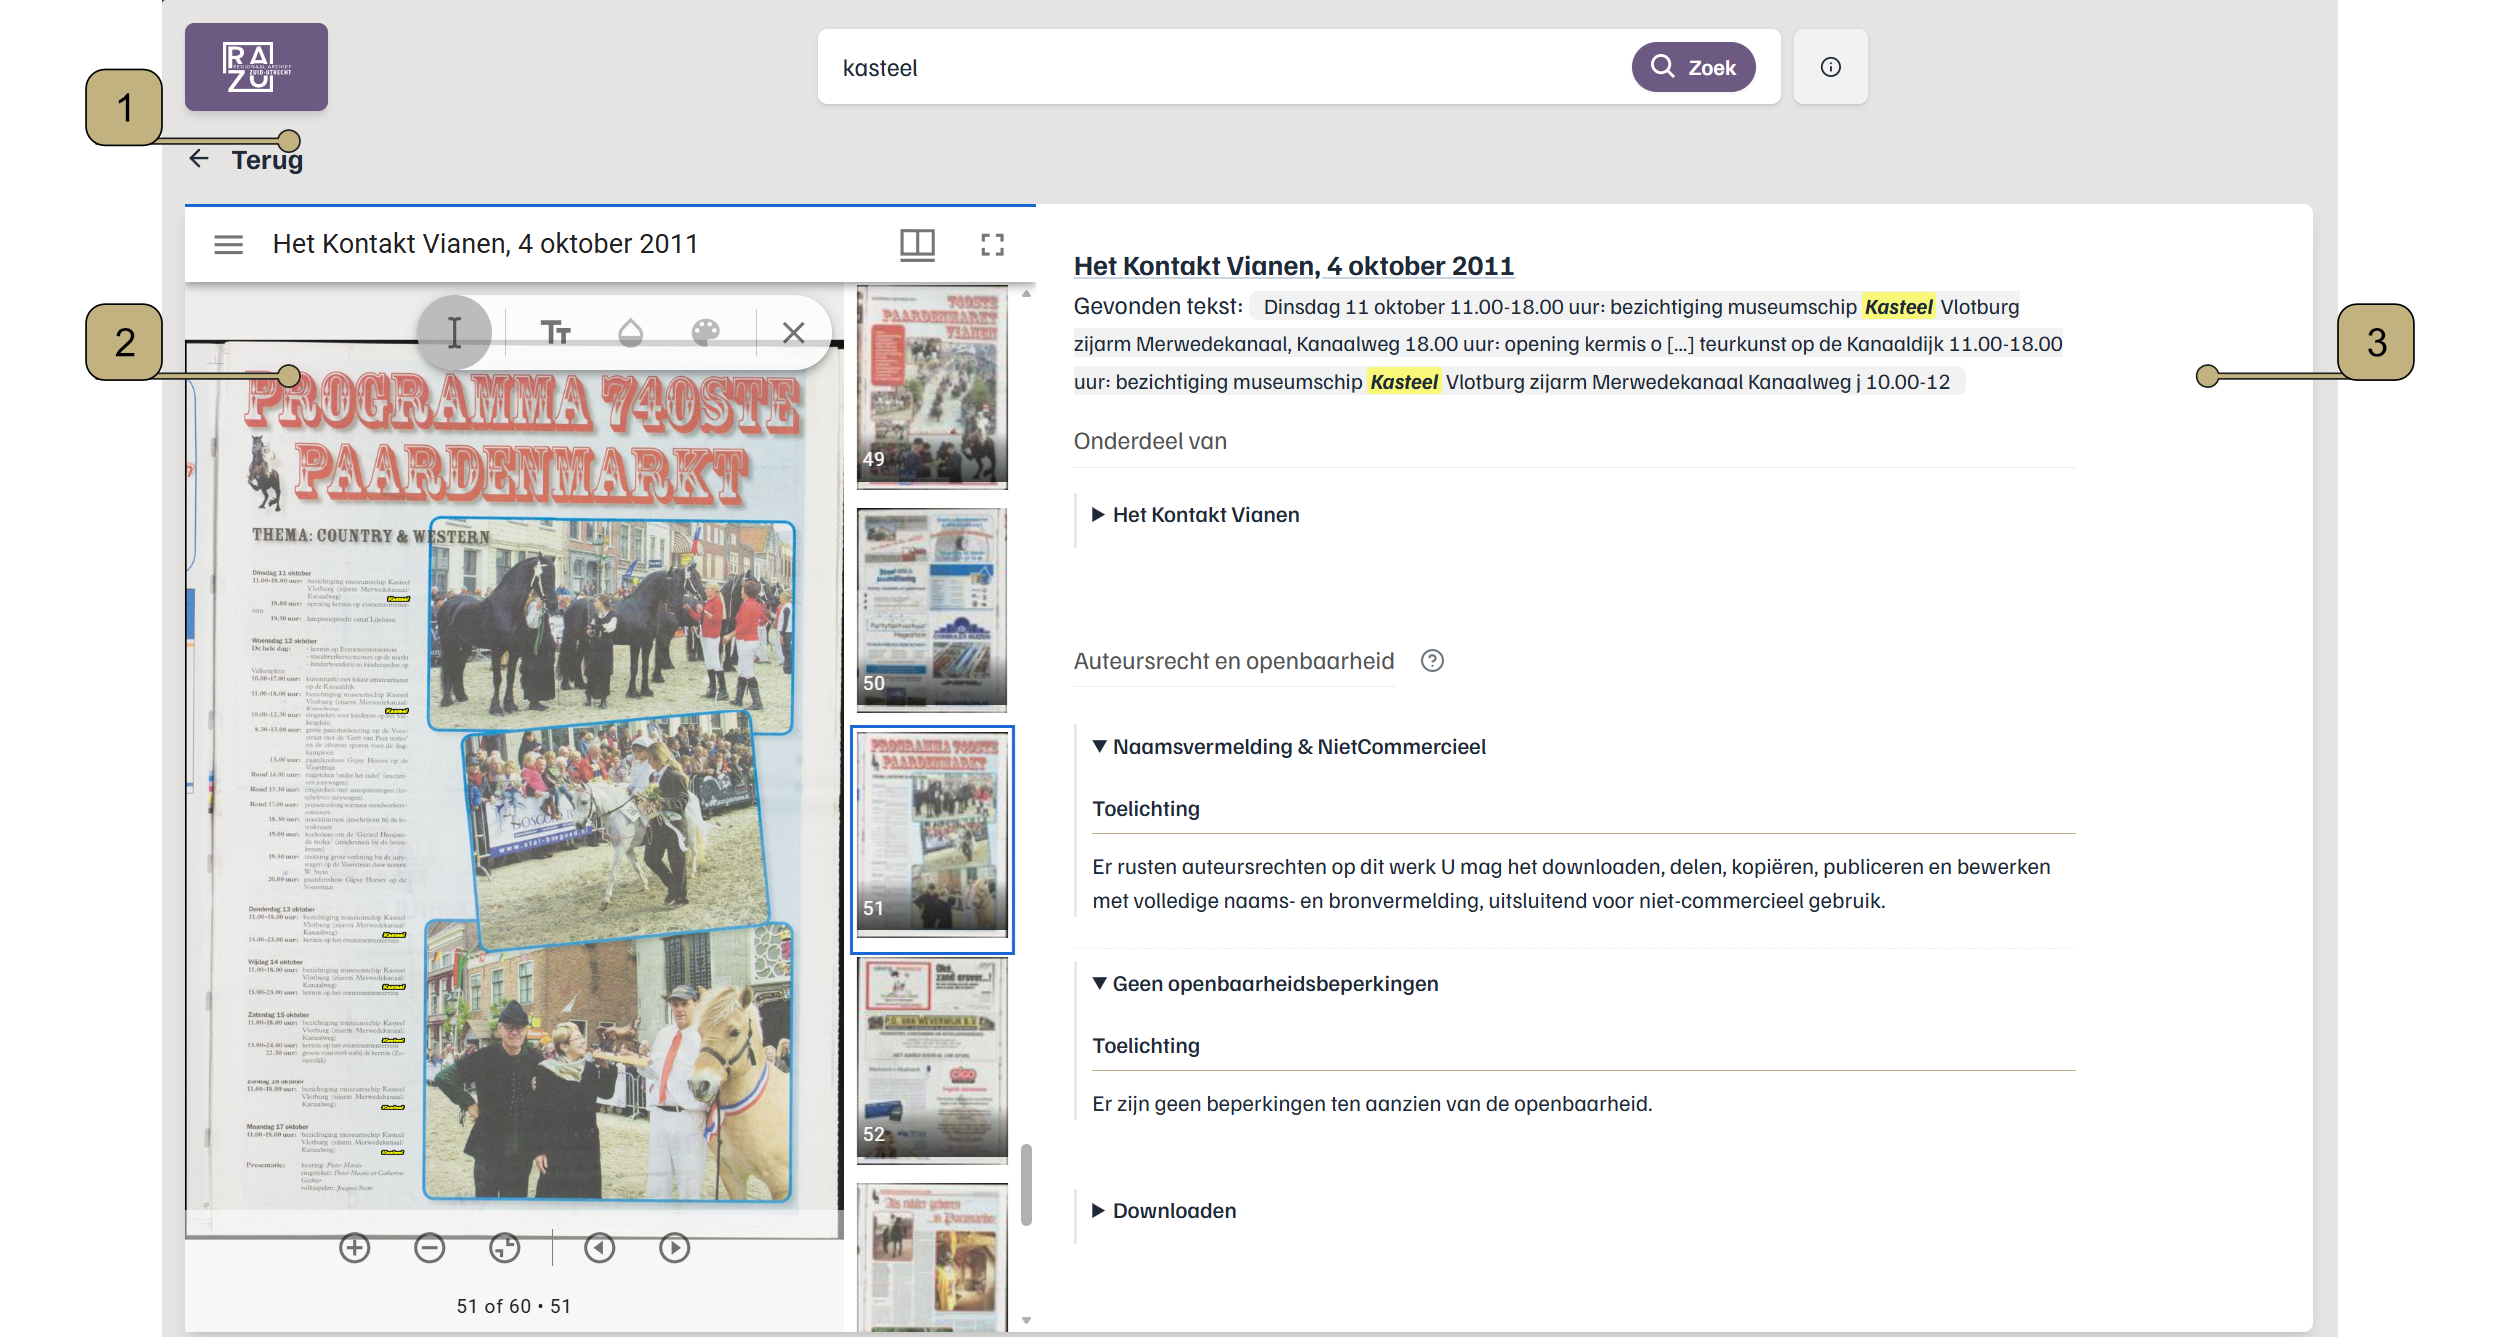The image size is (2500, 1337).
Task: Open the viewer hamburger menu
Action: 228,243
